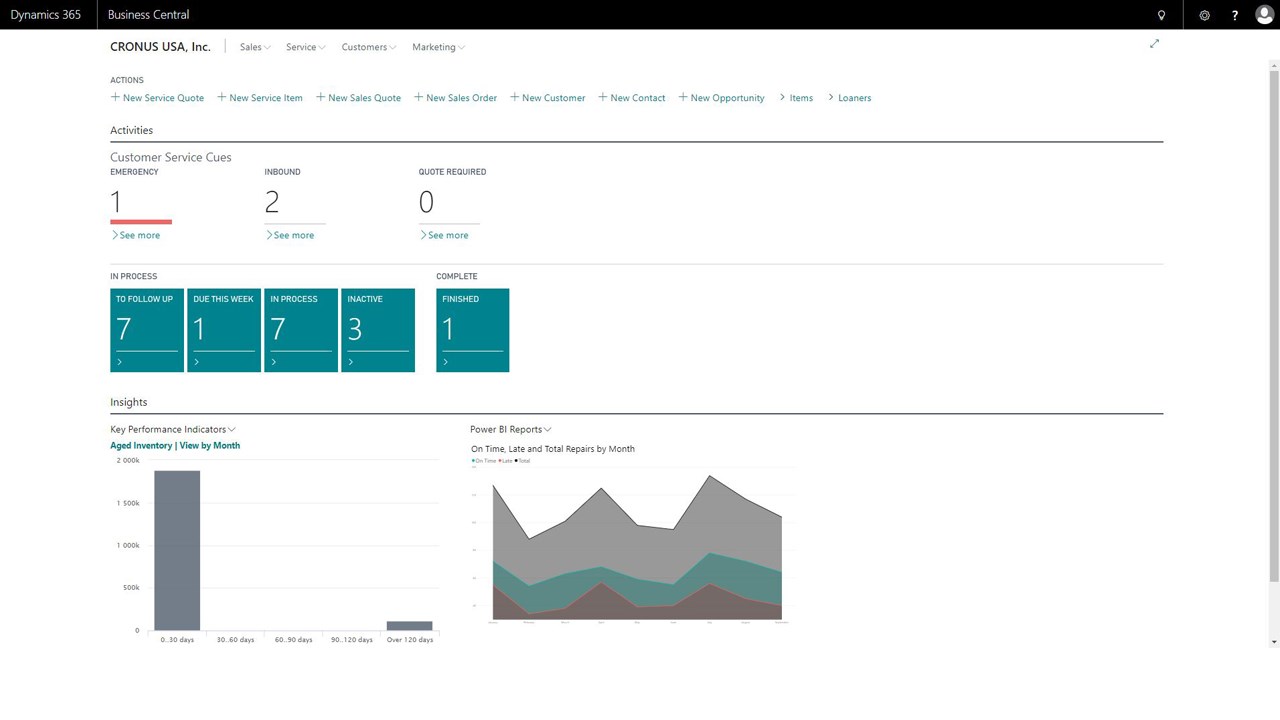
Task: Click the plus icon for New Contact
Action: click(603, 97)
